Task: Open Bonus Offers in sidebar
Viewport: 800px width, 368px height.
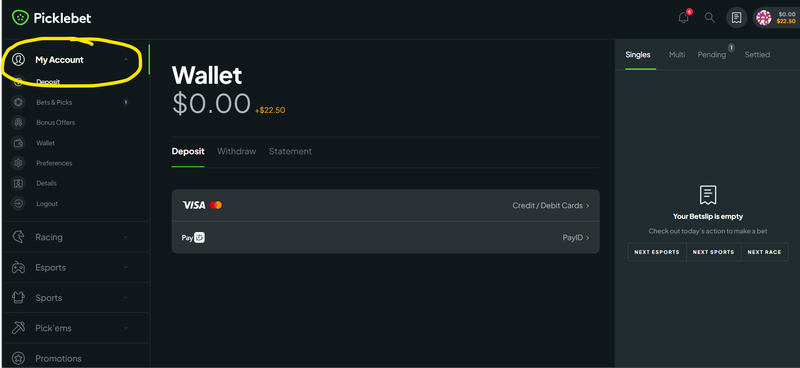Action: [x=56, y=122]
